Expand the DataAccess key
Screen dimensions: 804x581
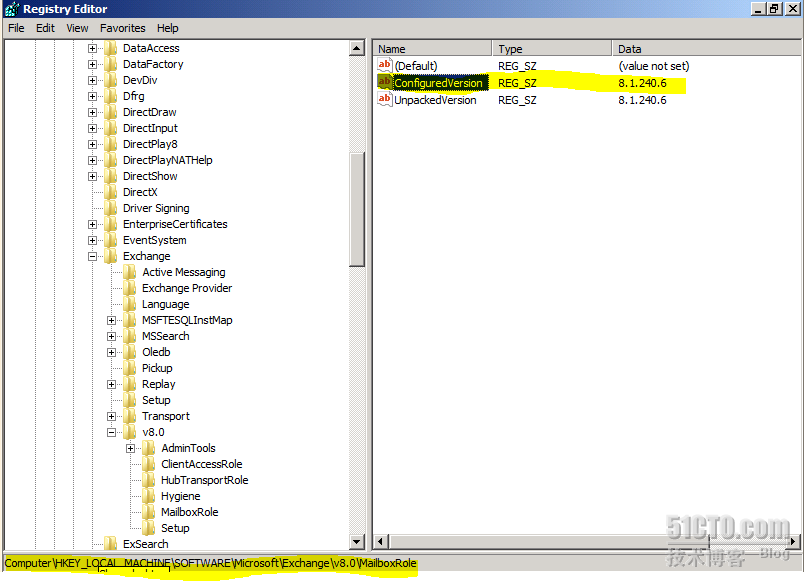coord(92,48)
